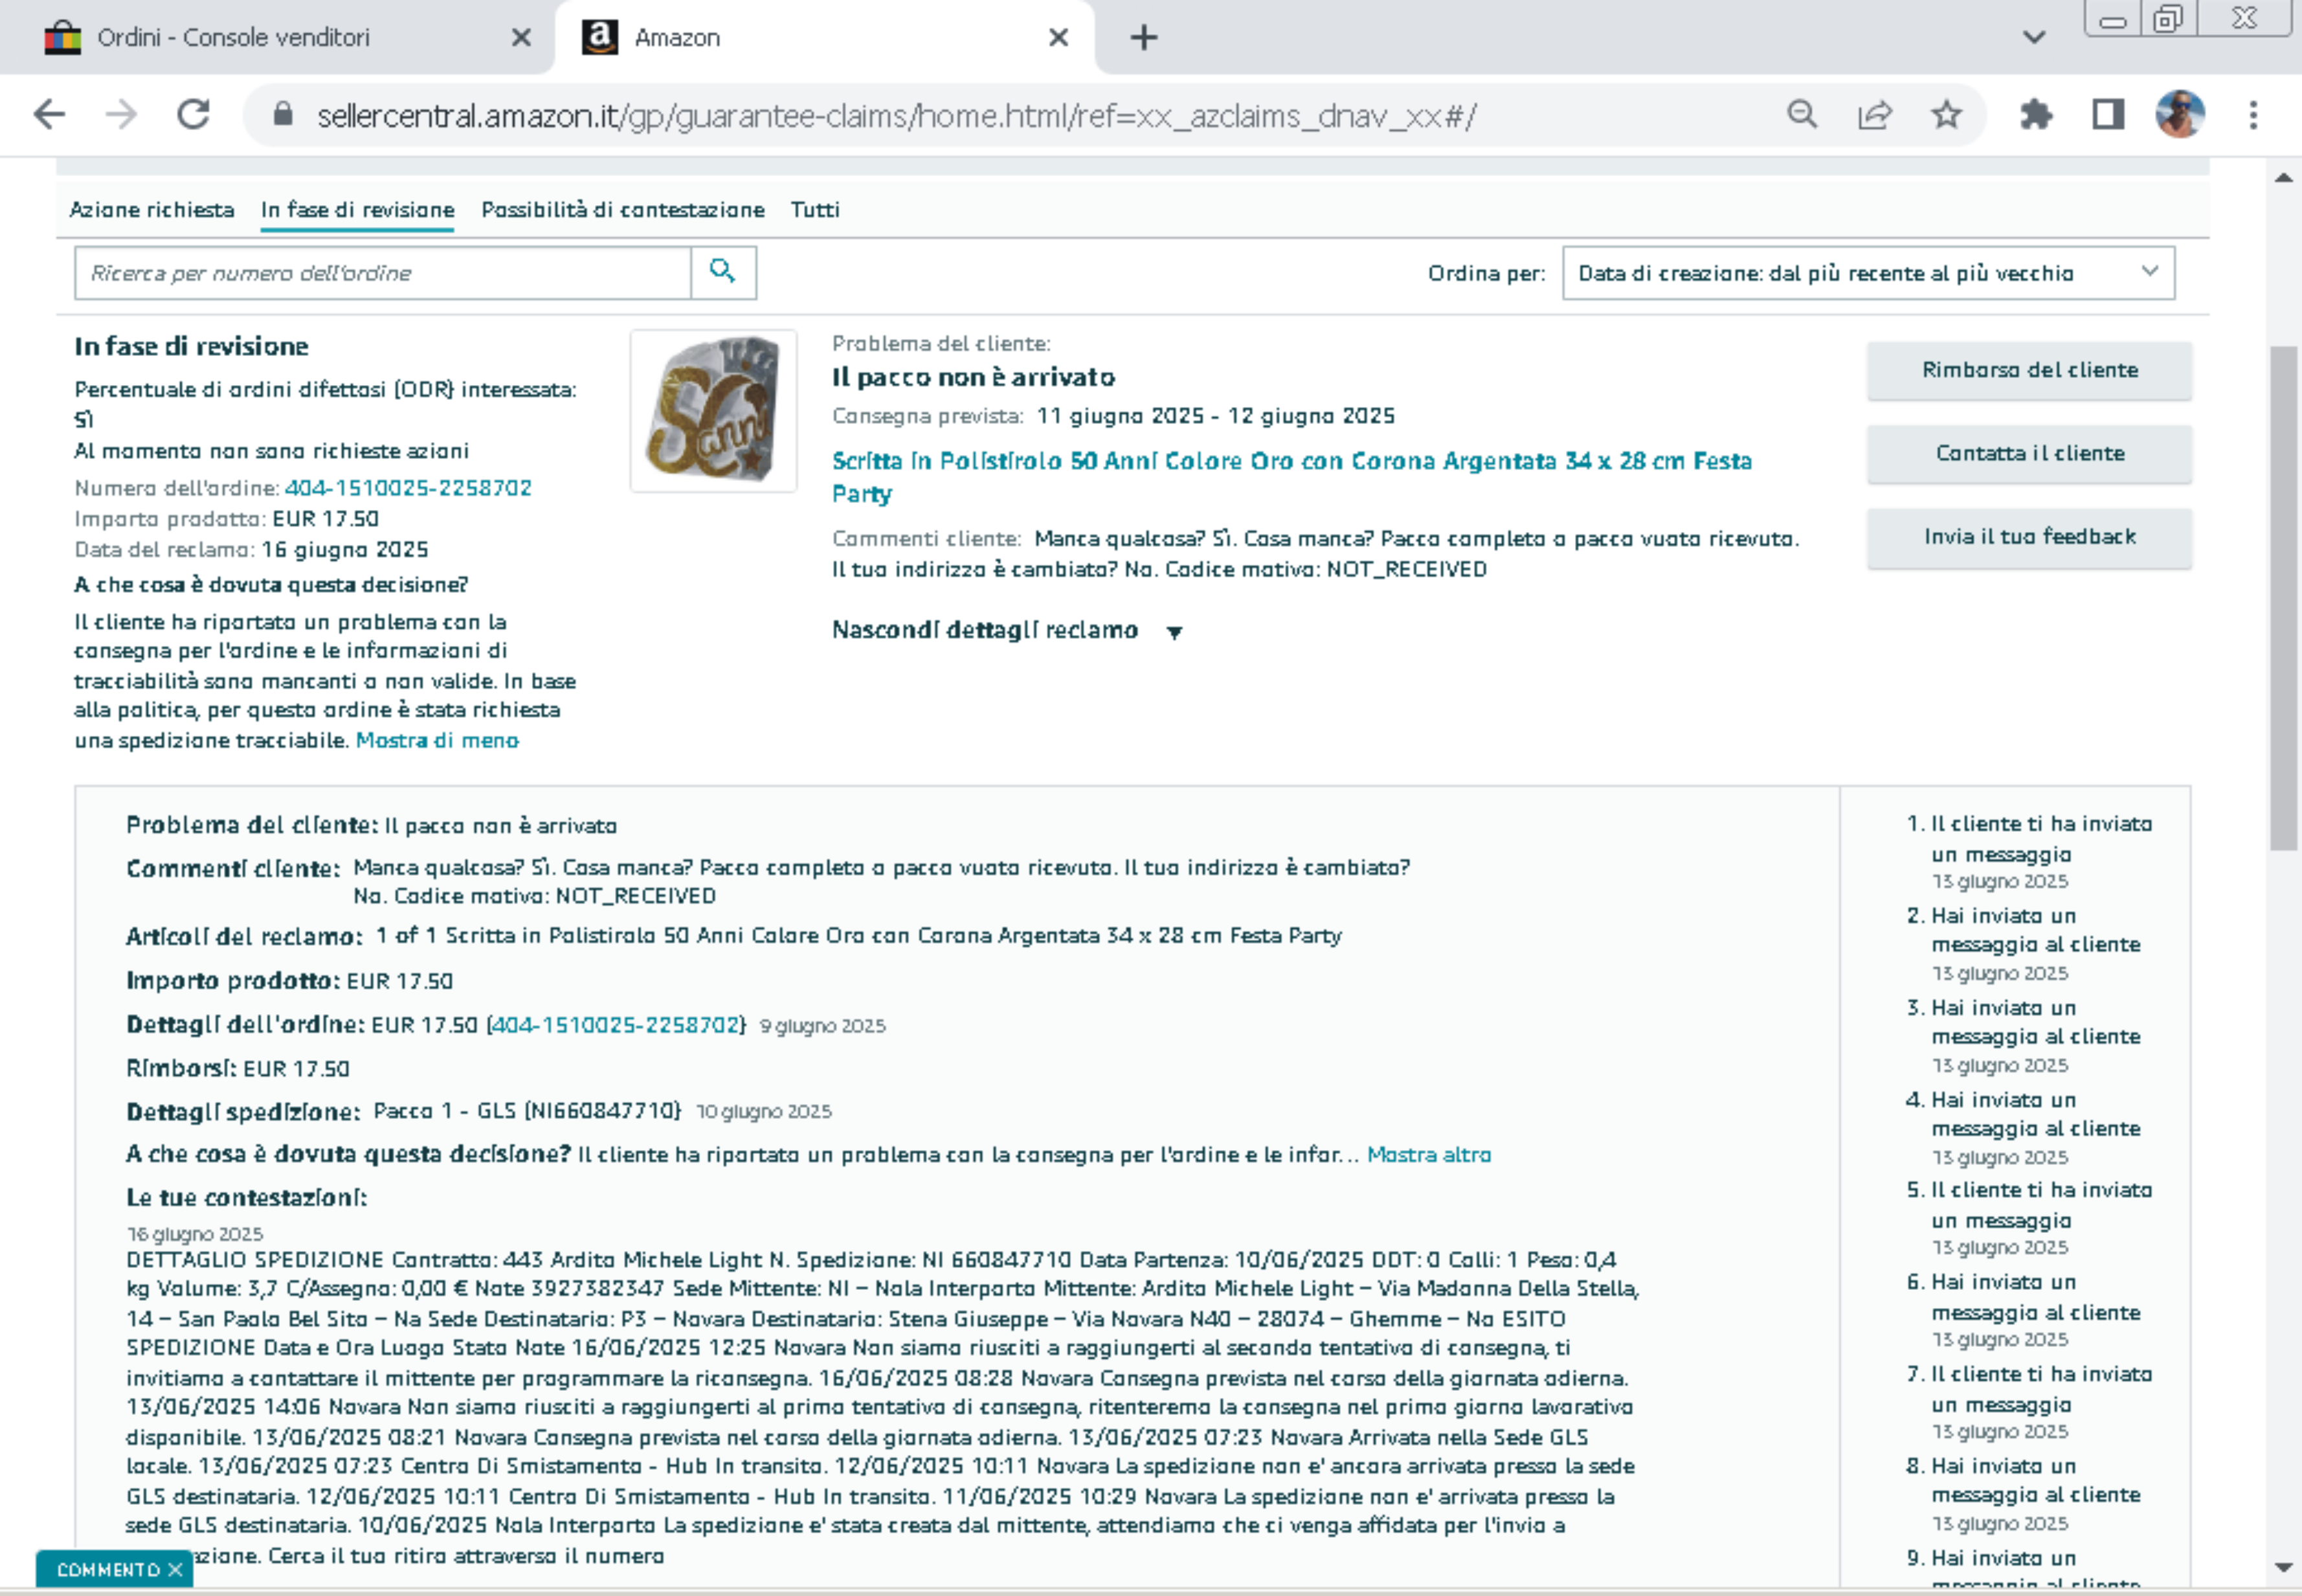Click the Rimborsi: EUR 17.50 line
The image size is (2302, 1596).
point(238,1068)
